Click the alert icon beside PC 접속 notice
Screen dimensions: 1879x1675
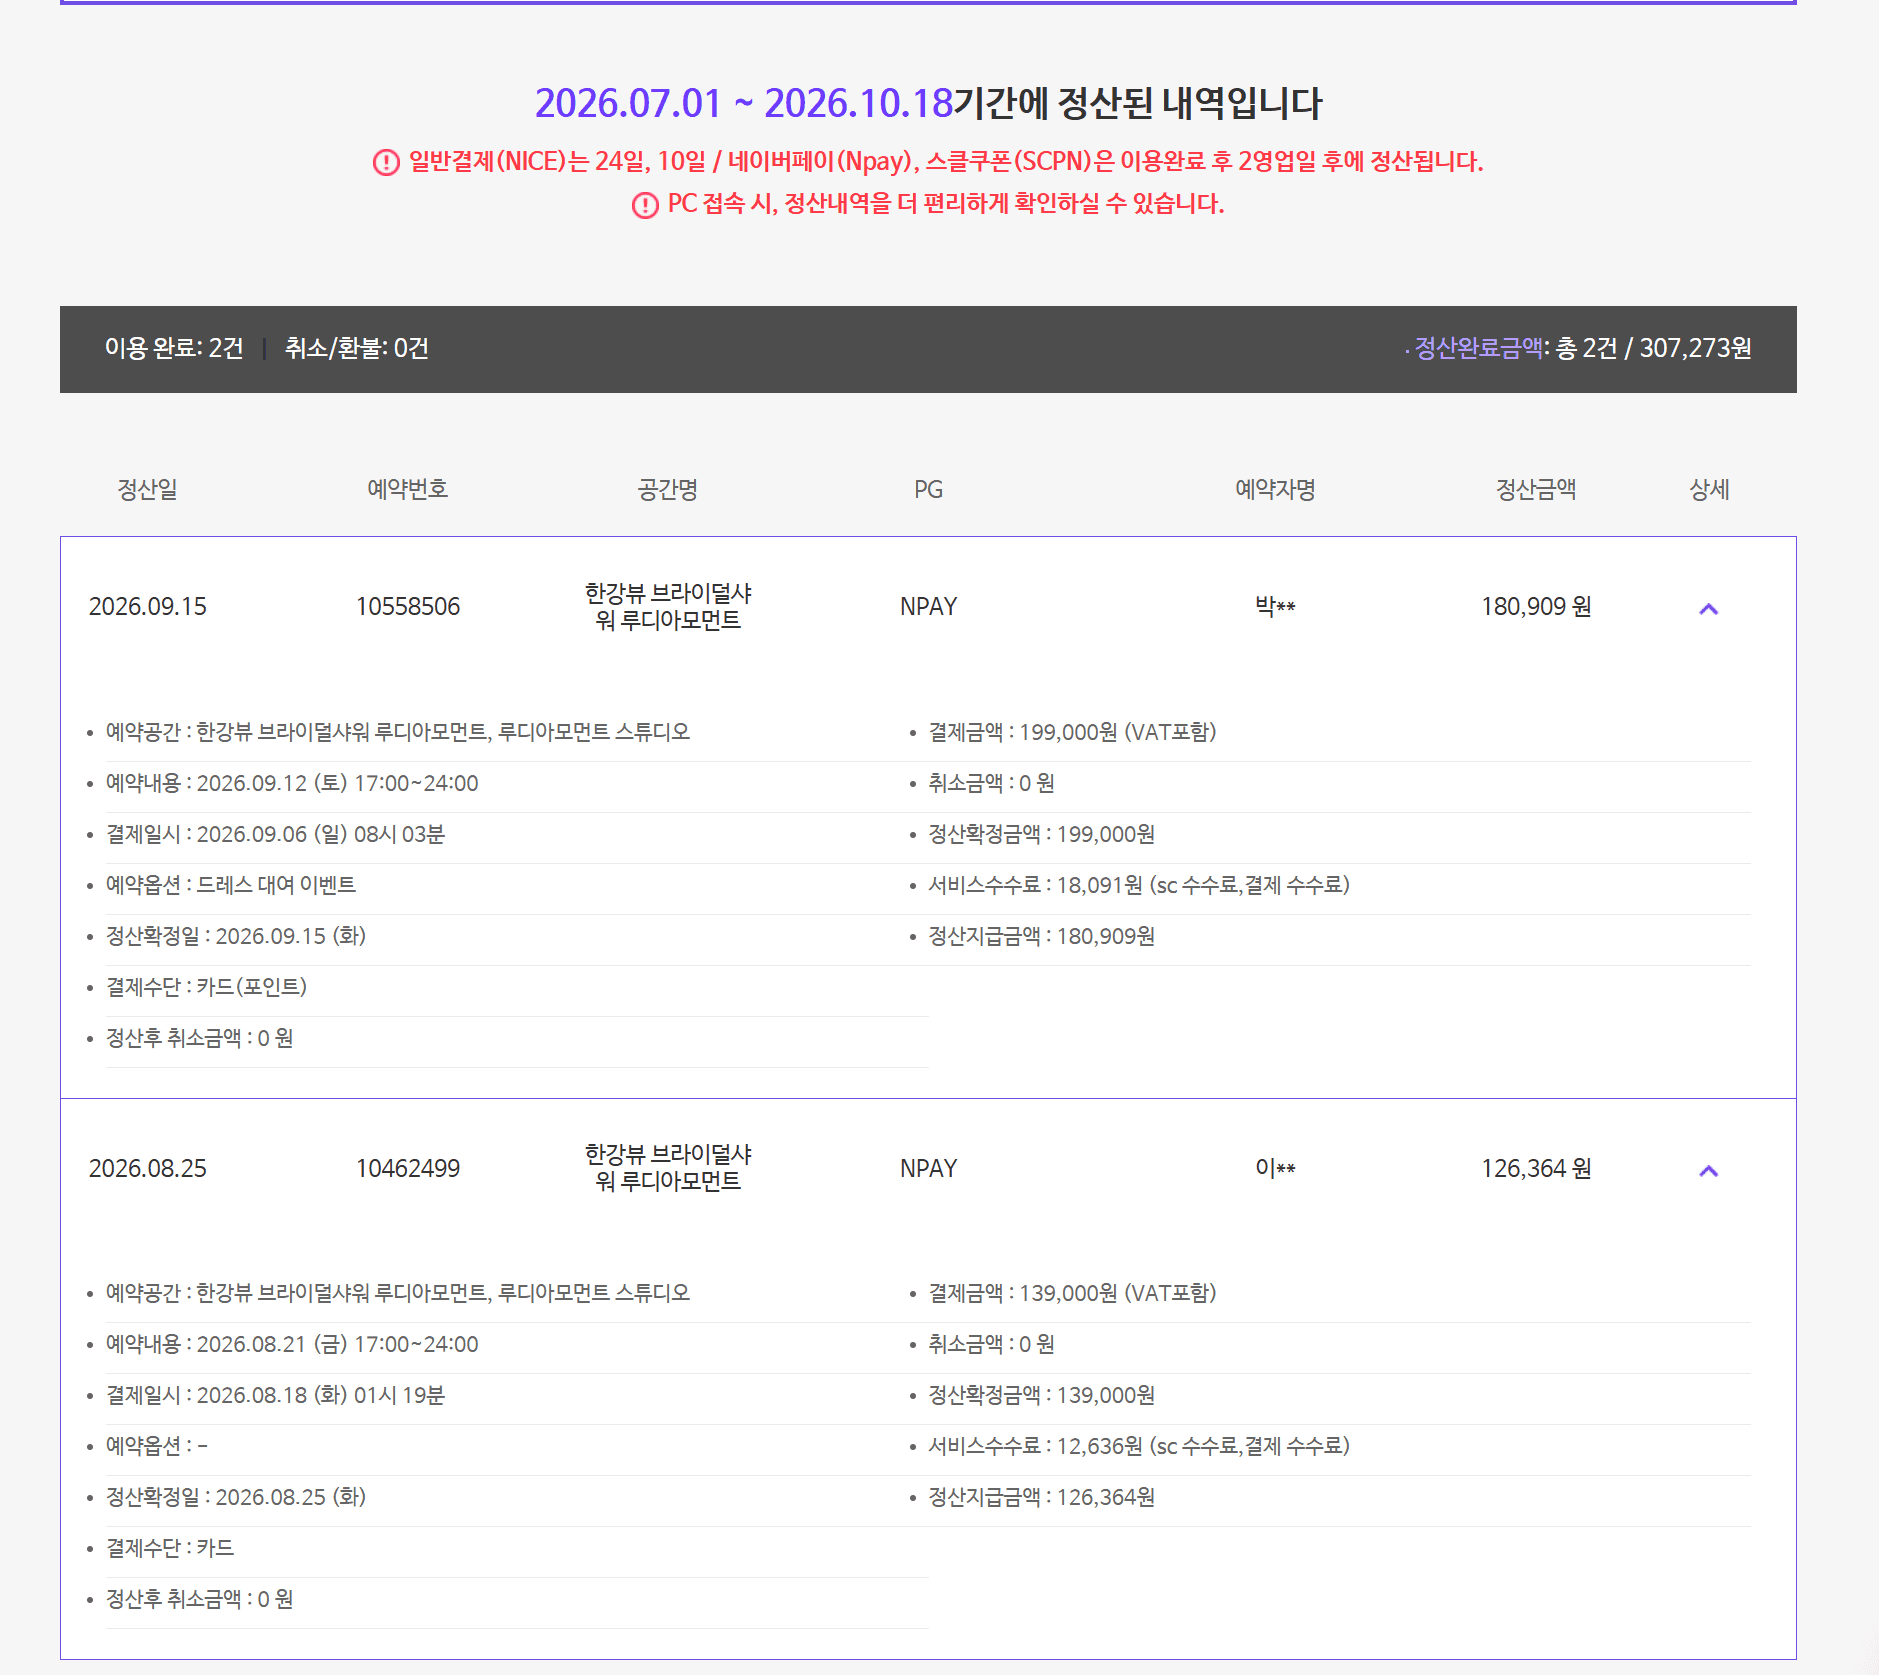point(645,205)
